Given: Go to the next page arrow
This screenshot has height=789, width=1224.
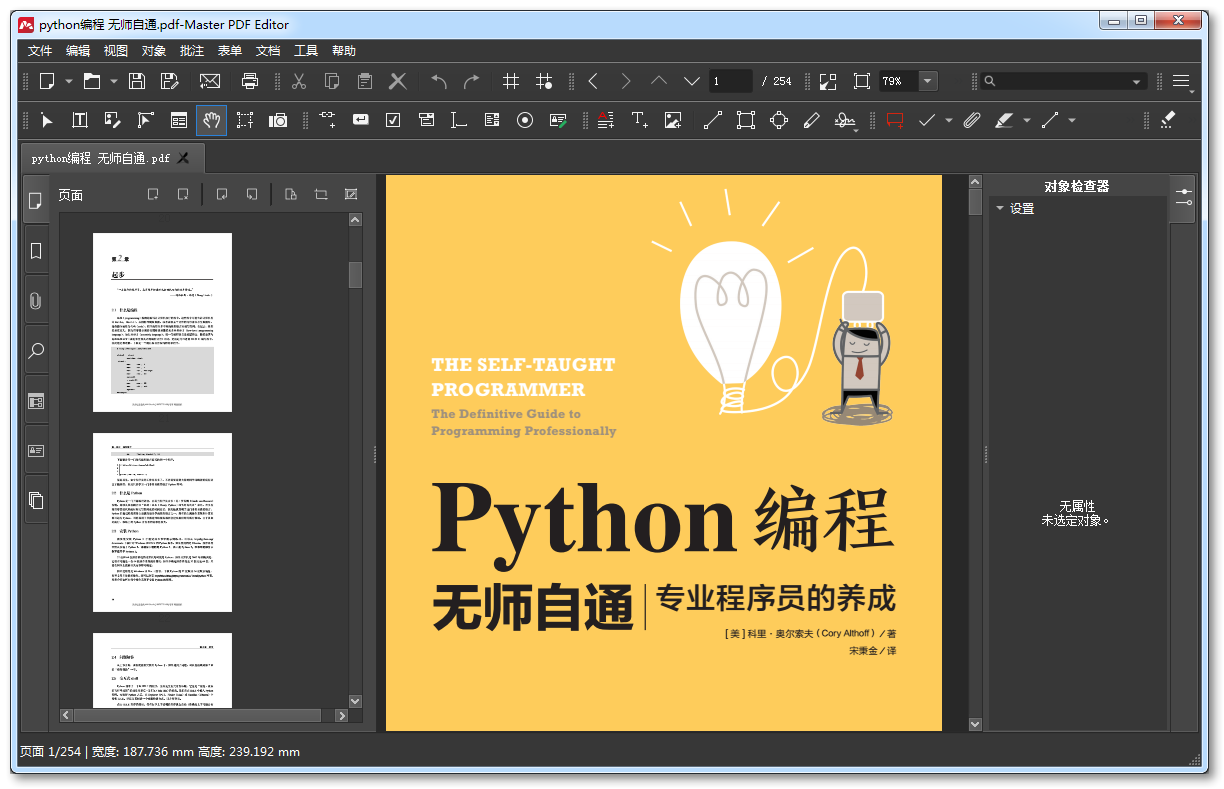Looking at the screenshot, I should tap(626, 81).
